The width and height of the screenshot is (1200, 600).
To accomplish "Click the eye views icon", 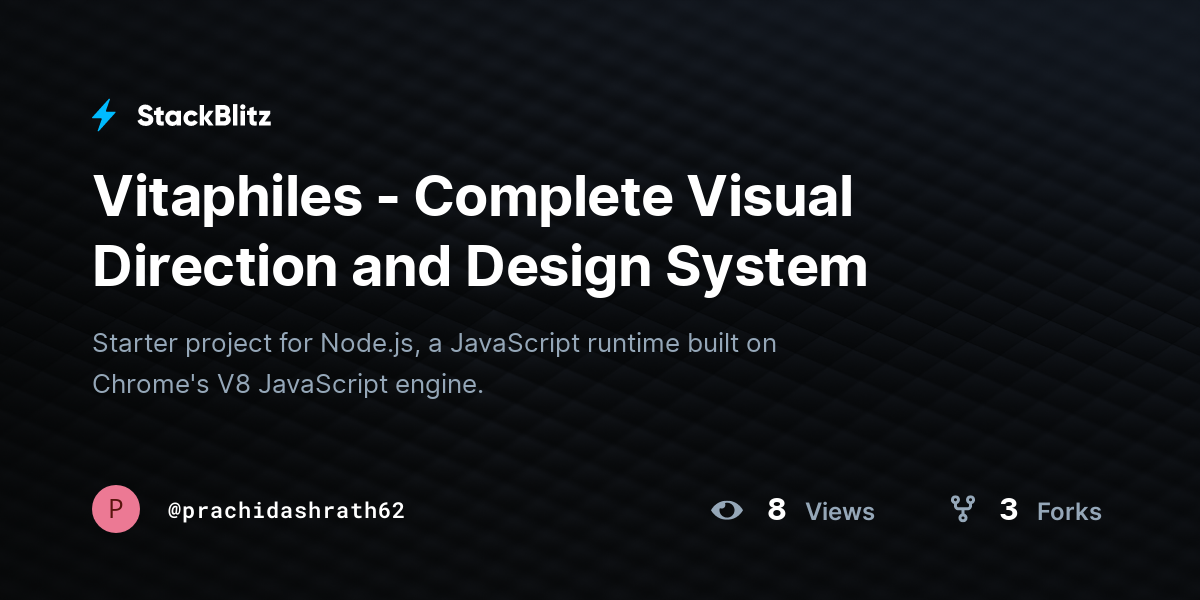I will tap(727, 511).
